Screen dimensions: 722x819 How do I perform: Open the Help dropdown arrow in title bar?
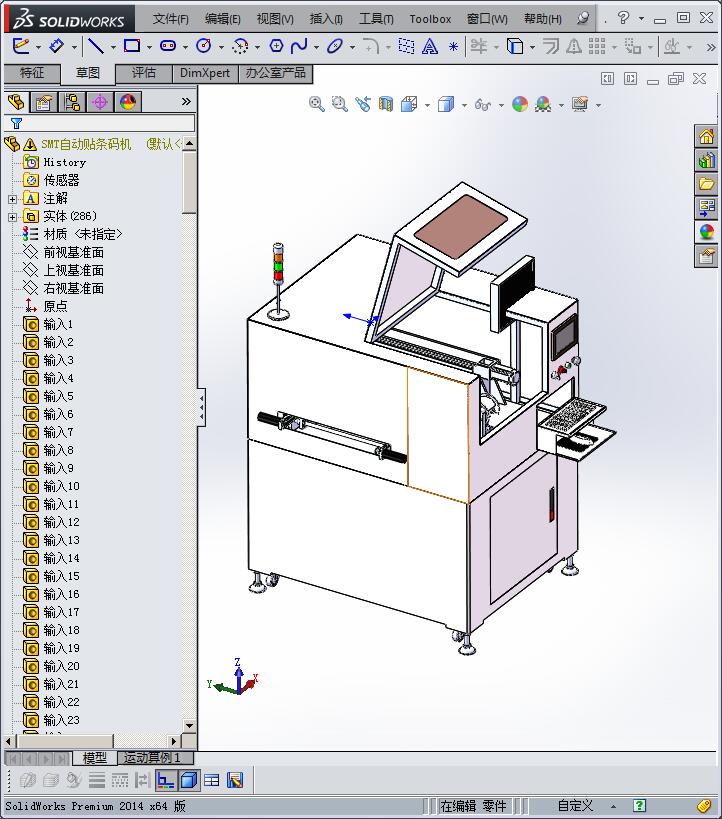(x=641, y=18)
